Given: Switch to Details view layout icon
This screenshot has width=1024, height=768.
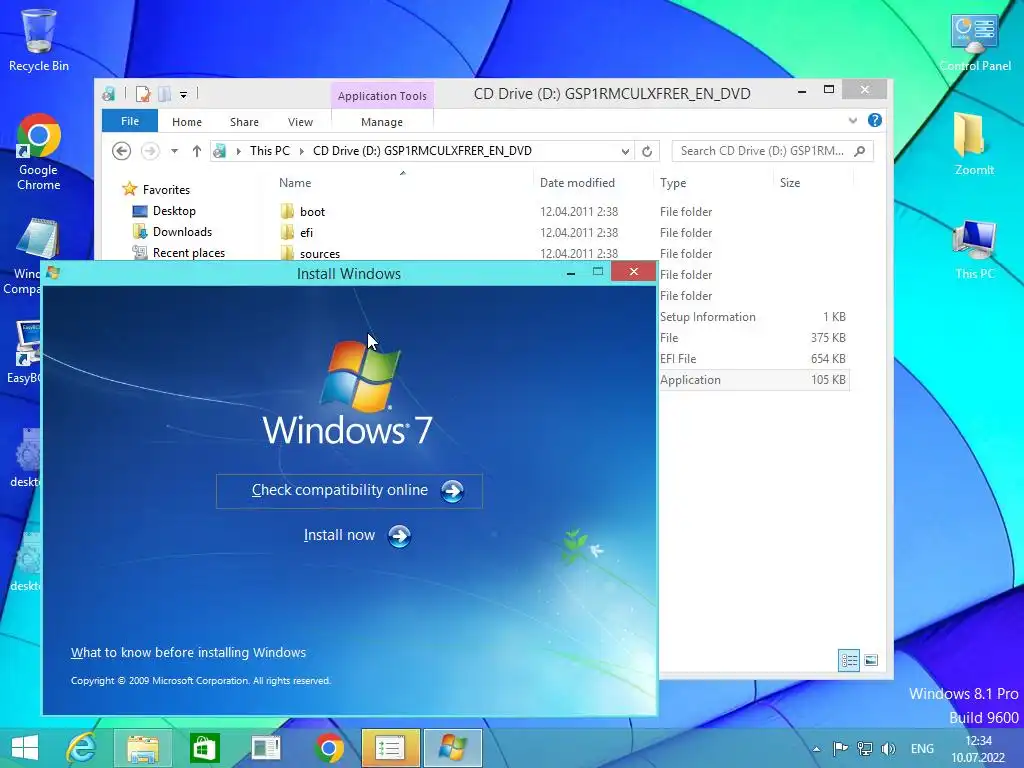Looking at the screenshot, I should coord(848,660).
